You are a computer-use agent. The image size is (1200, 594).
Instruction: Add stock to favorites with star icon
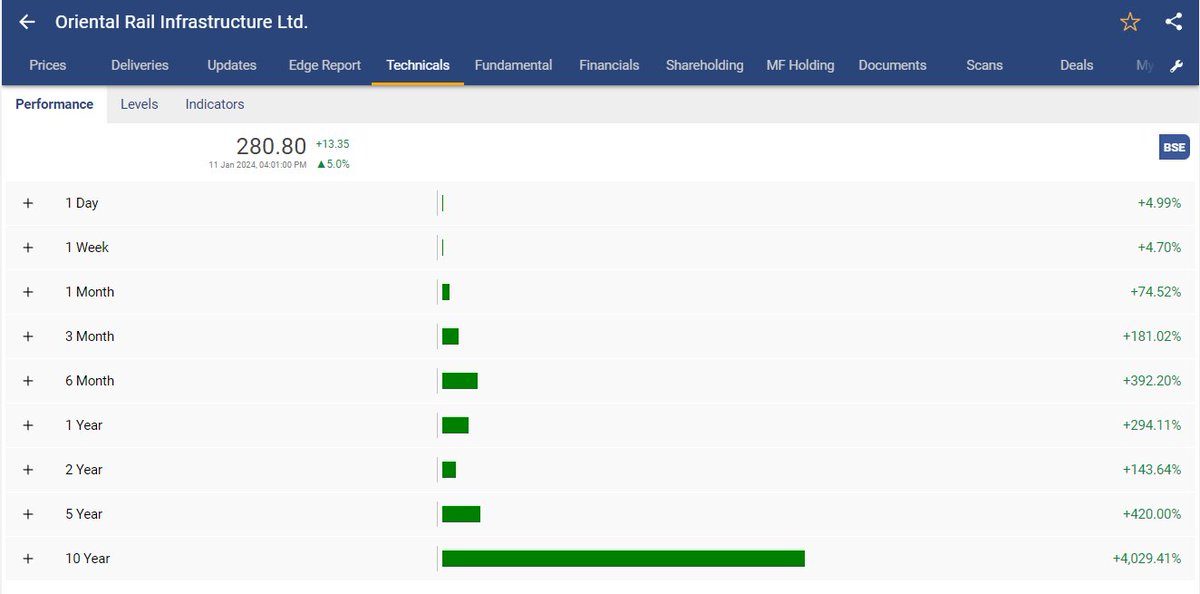tap(1130, 22)
